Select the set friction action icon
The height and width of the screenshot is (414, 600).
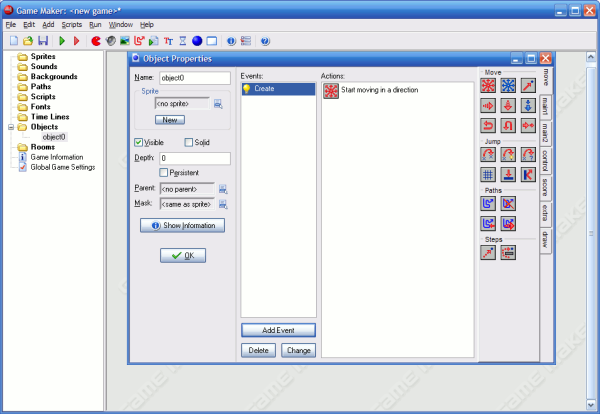click(x=528, y=126)
